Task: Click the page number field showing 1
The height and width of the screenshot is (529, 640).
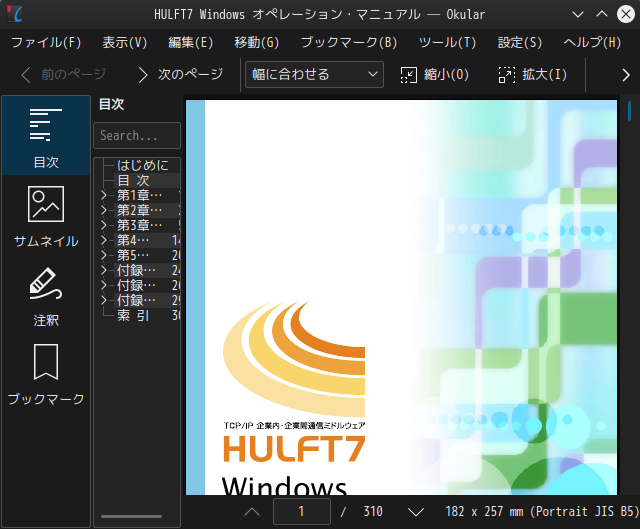Action: coord(302,511)
